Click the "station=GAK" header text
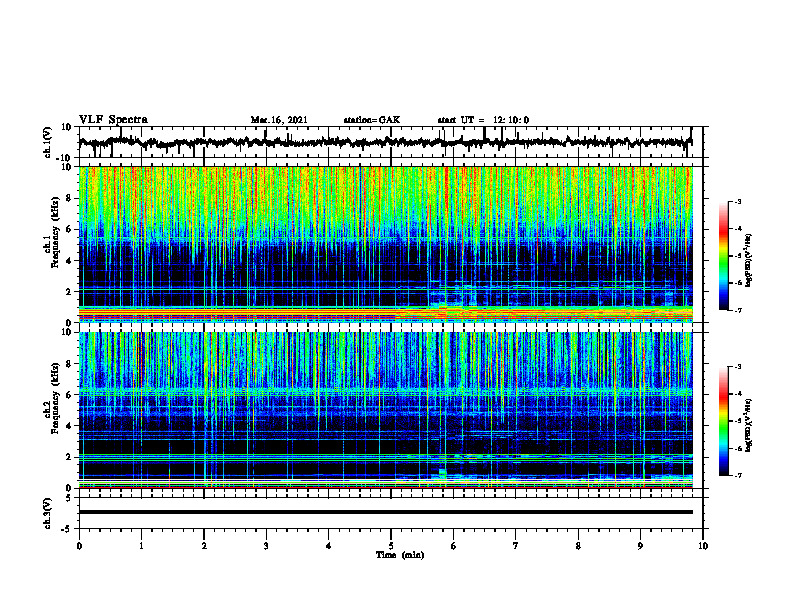This screenshot has width=792, height=612. click(x=372, y=120)
